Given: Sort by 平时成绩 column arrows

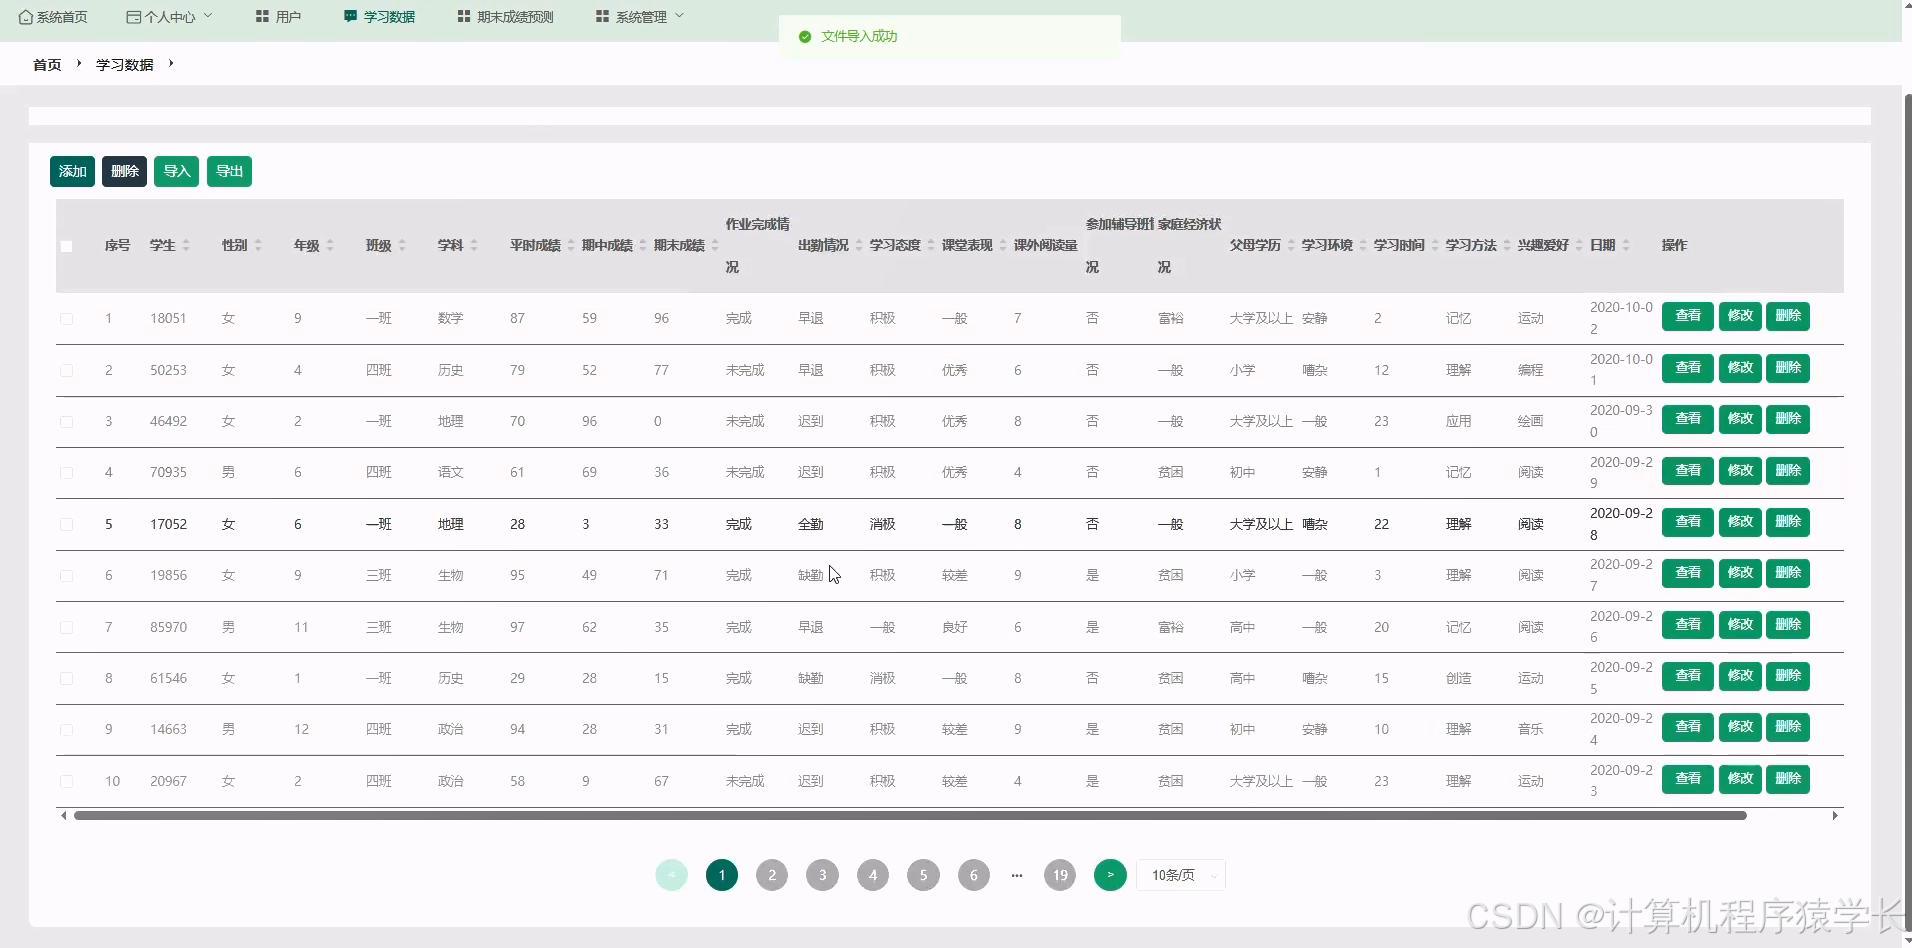Looking at the screenshot, I should [571, 245].
